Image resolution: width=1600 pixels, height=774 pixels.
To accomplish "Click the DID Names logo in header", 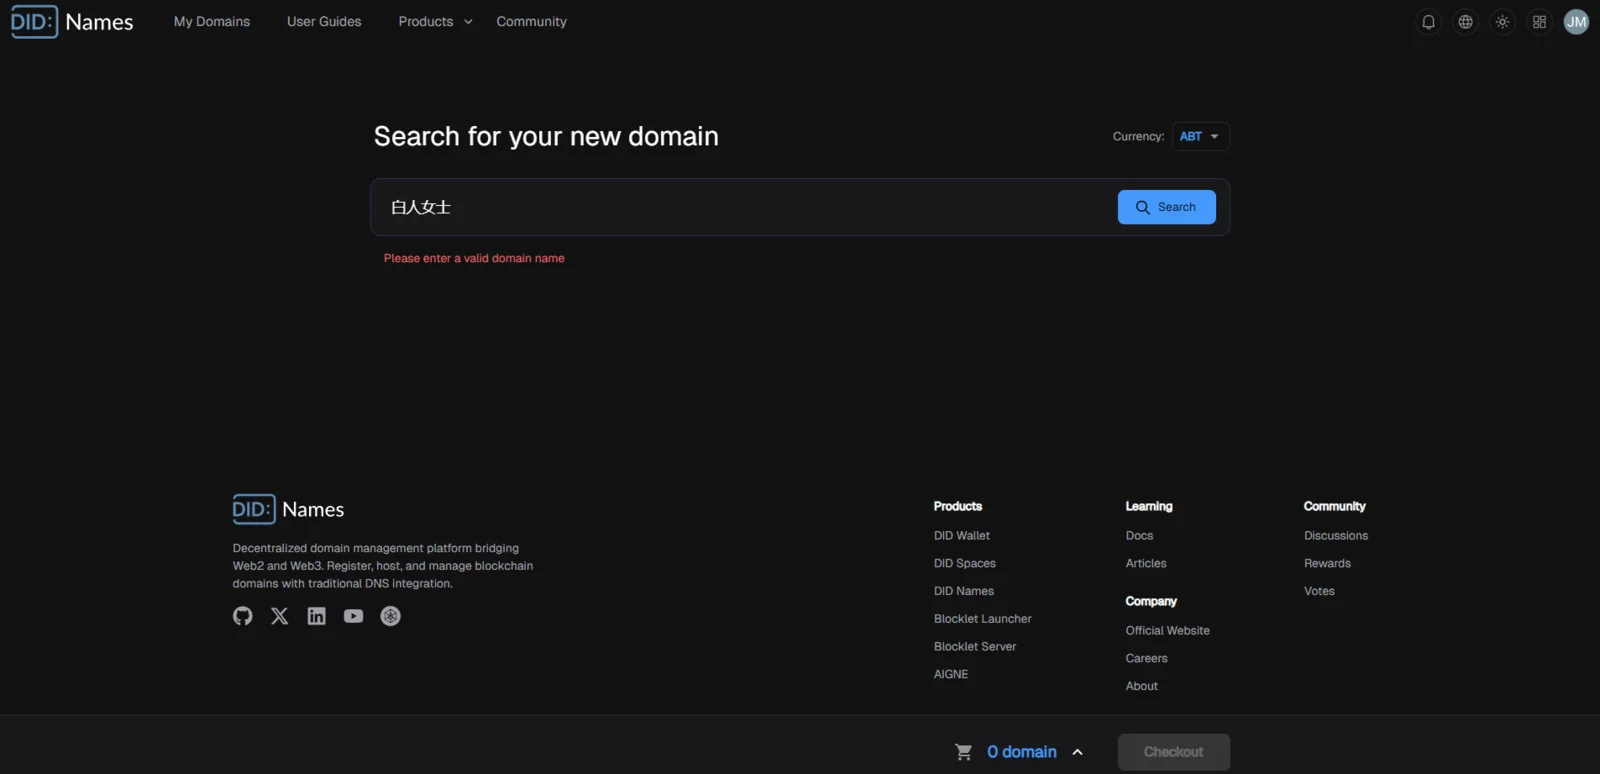I will click(72, 22).
